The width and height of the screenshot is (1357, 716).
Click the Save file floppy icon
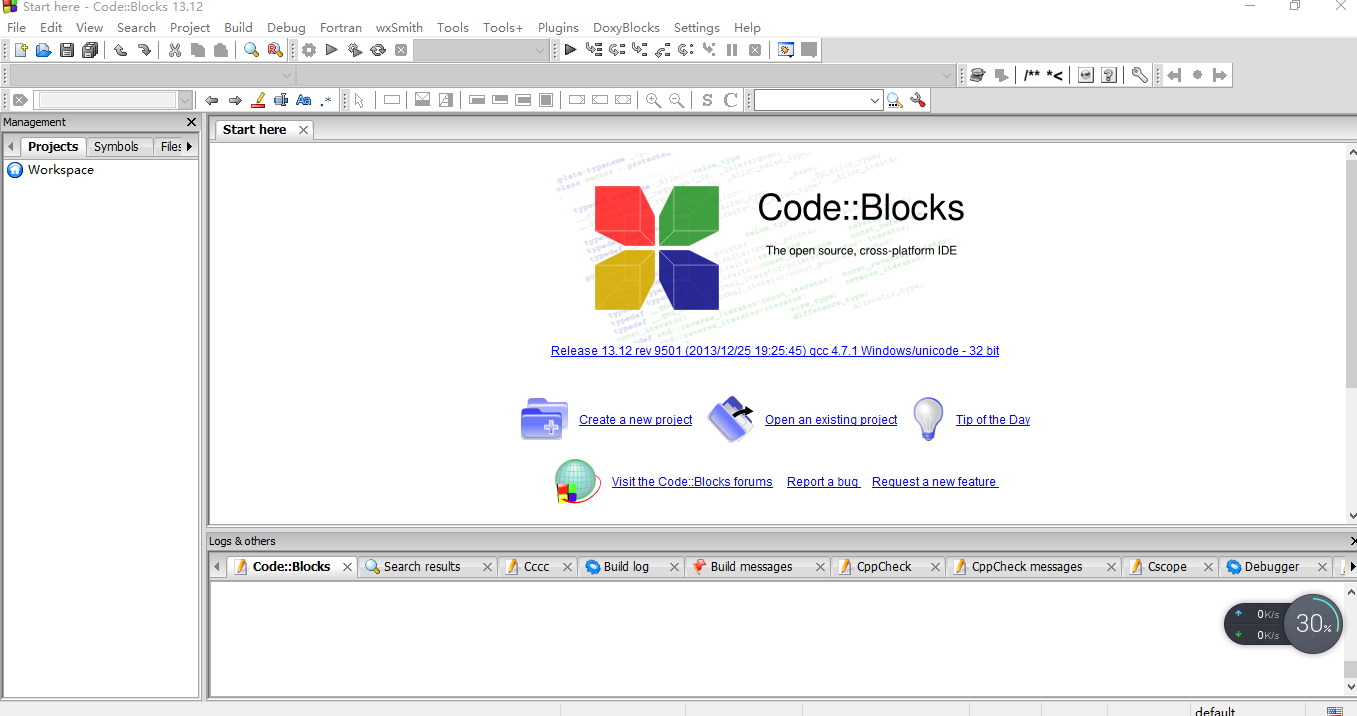click(x=67, y=50)
